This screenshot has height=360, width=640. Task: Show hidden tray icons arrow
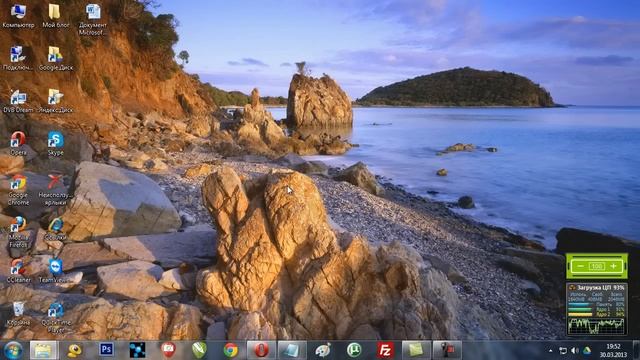coord(551,351)
